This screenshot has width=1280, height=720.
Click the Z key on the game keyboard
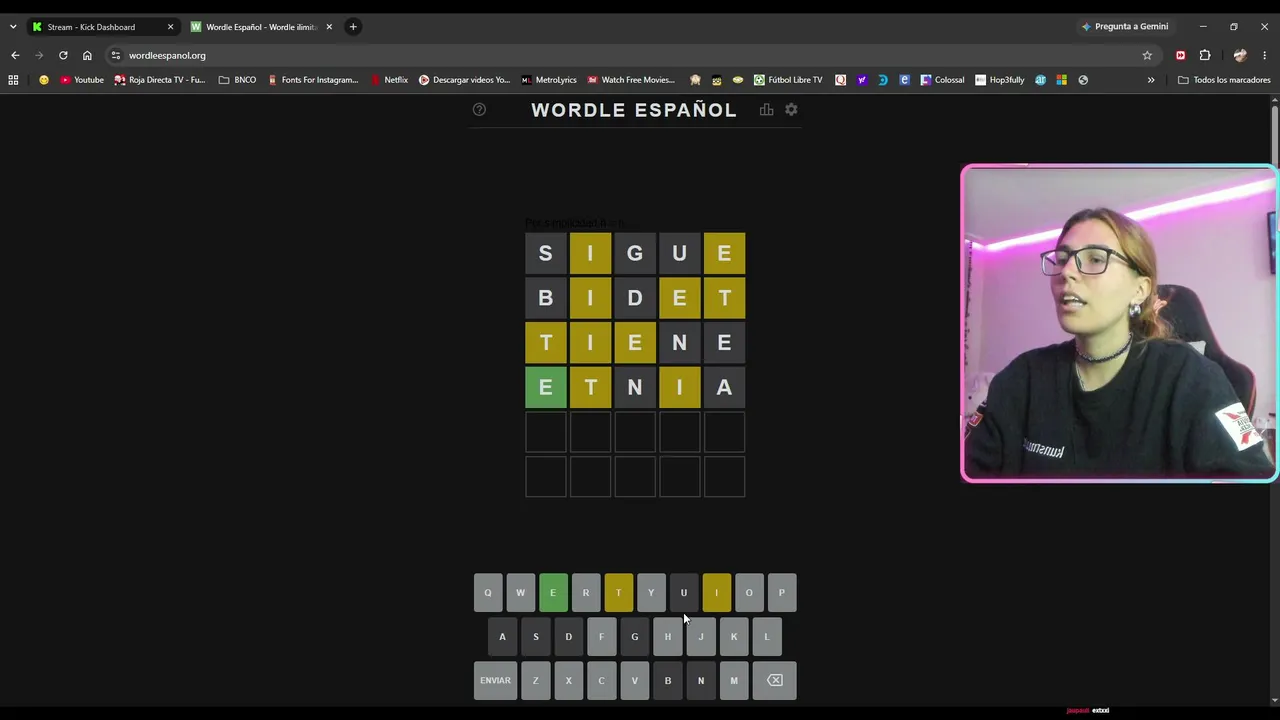536,680
